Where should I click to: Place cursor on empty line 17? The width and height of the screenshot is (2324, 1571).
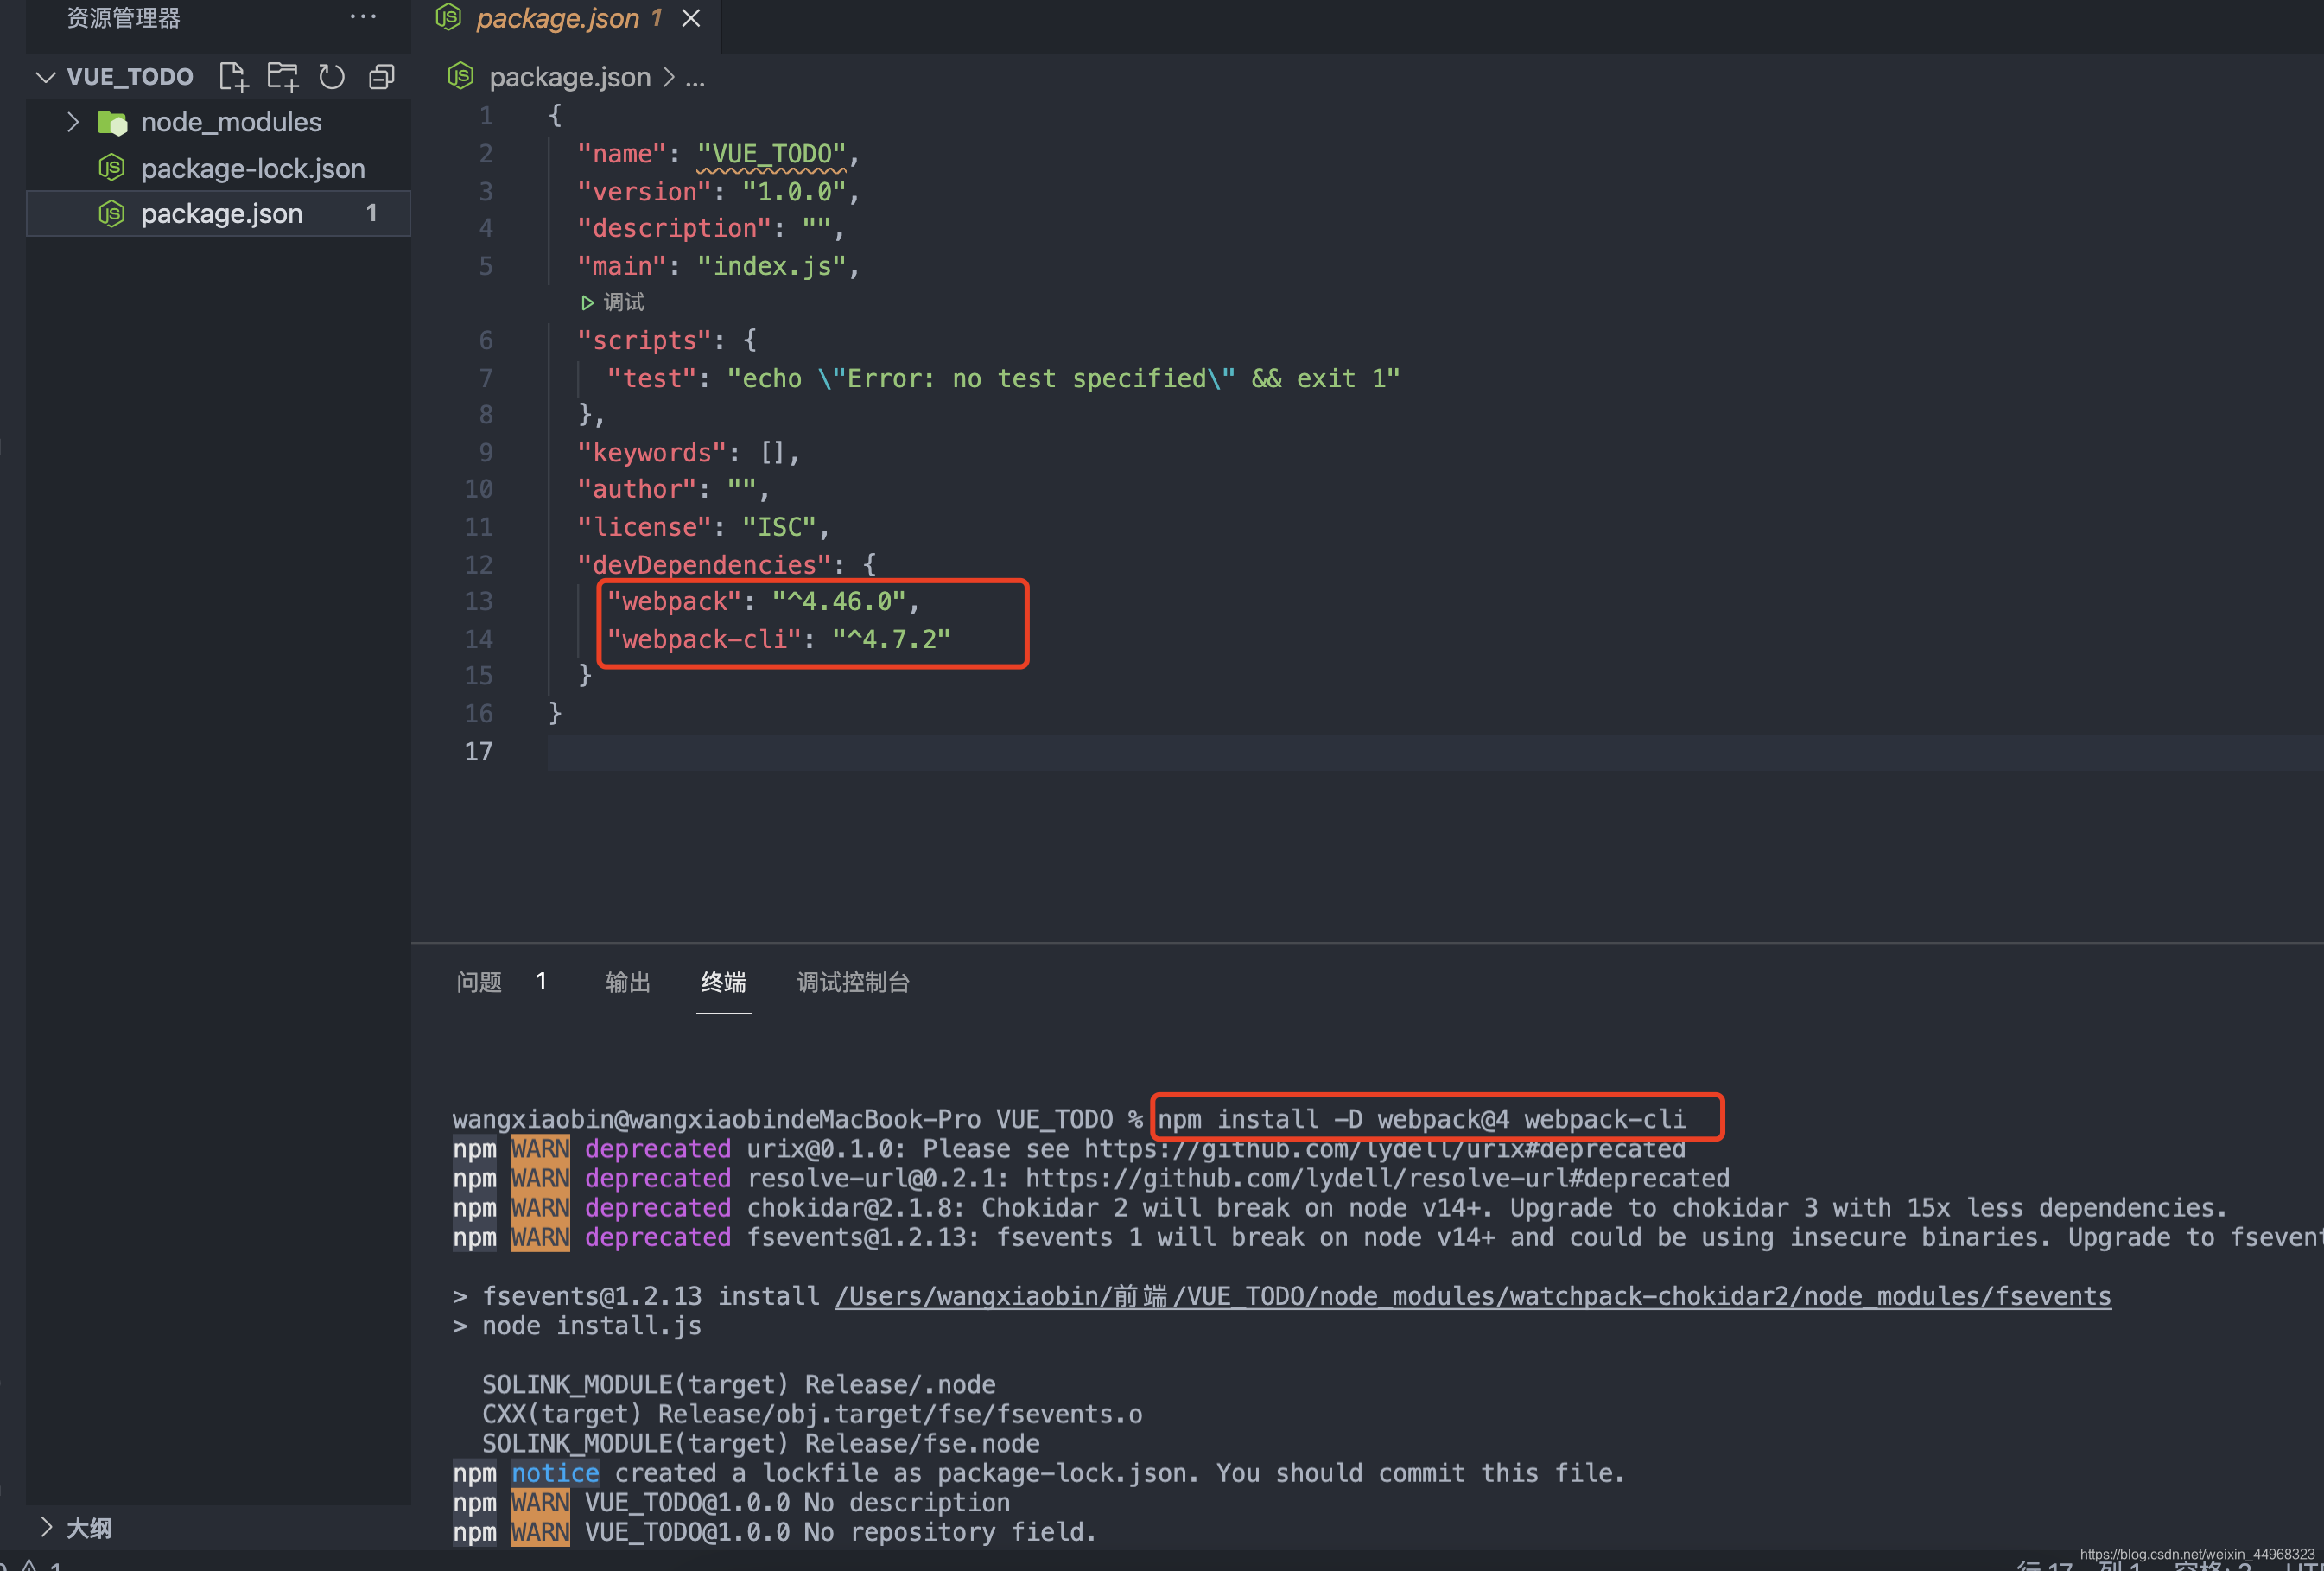1435,752
